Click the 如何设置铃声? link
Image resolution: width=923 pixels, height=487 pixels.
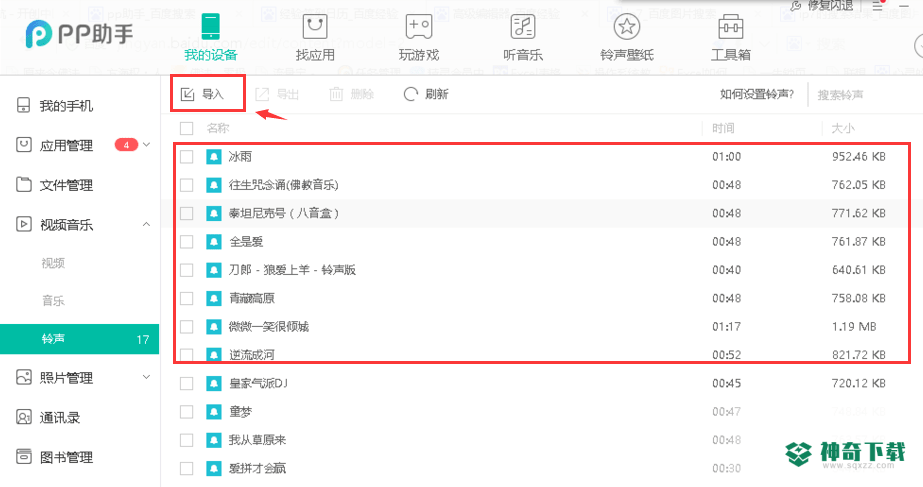click(756, 94)
